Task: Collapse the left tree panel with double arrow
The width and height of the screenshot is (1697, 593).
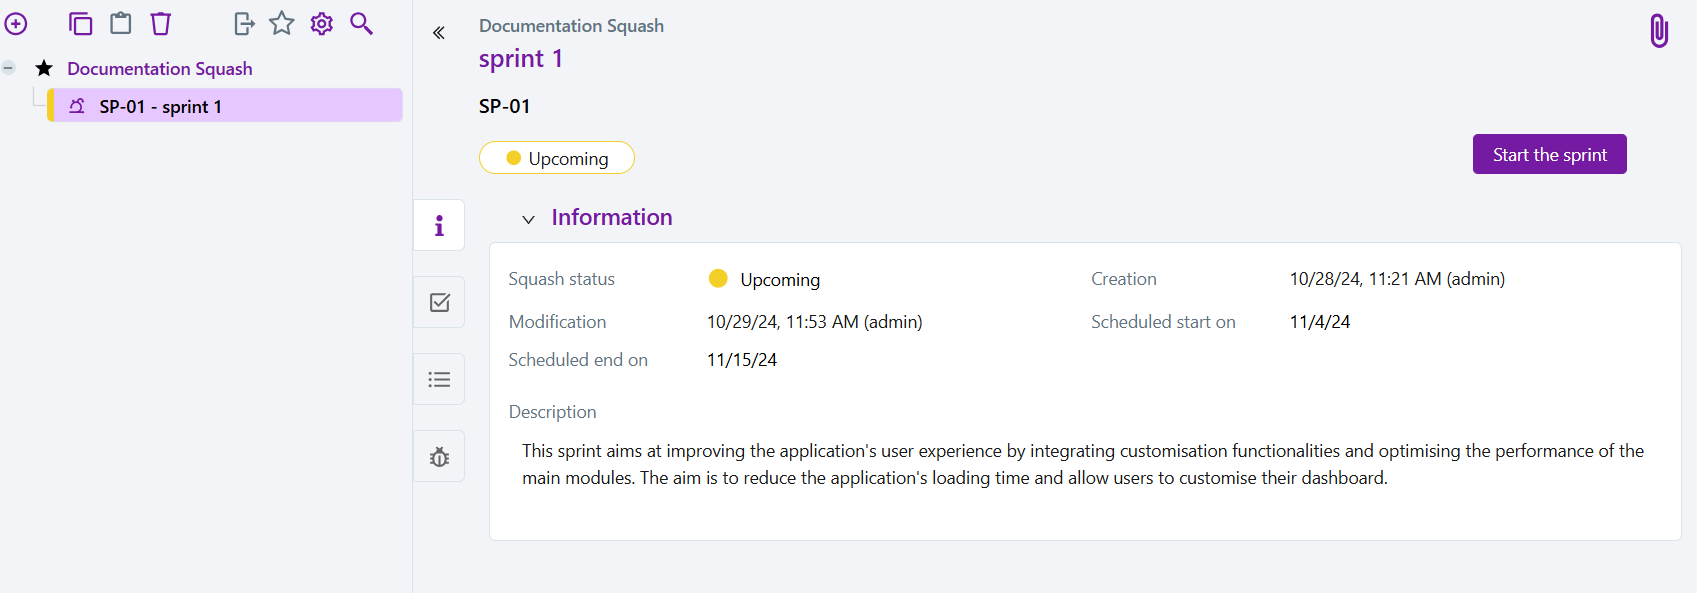Action: point(438,33)
